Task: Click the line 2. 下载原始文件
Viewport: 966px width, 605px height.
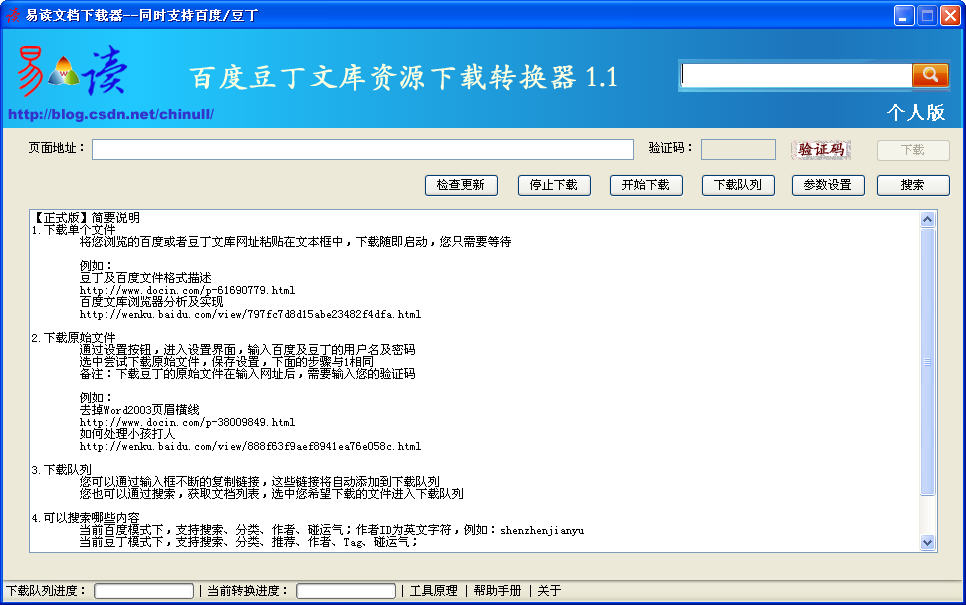Action: (73, 338)
